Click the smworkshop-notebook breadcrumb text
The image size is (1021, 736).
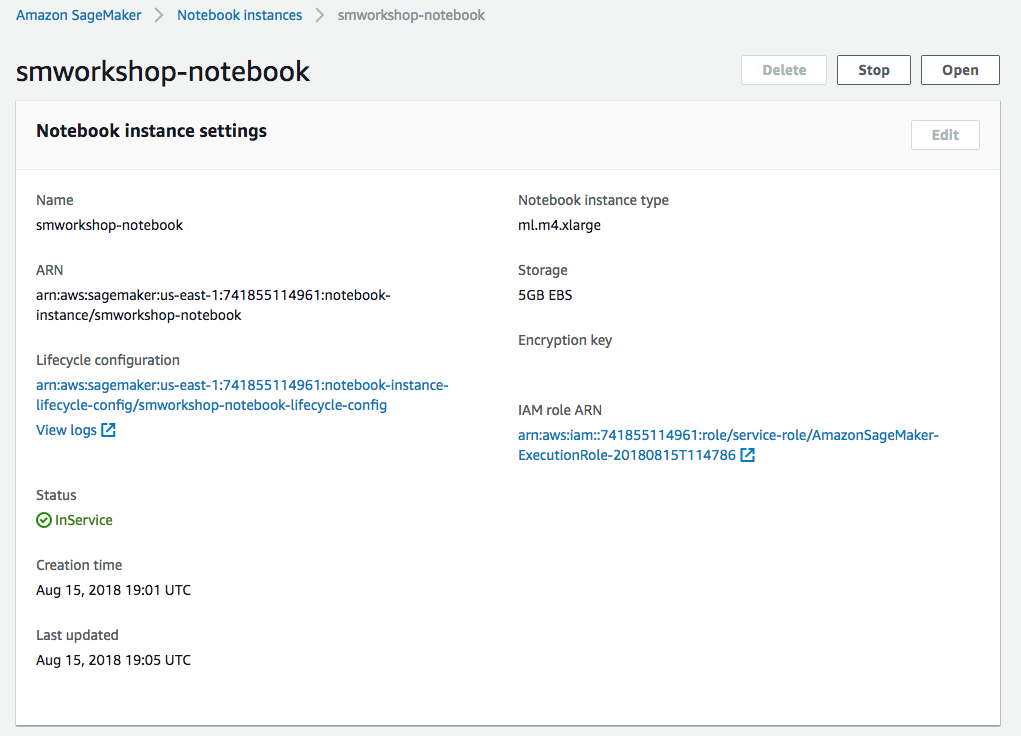[x=411, y=15]
